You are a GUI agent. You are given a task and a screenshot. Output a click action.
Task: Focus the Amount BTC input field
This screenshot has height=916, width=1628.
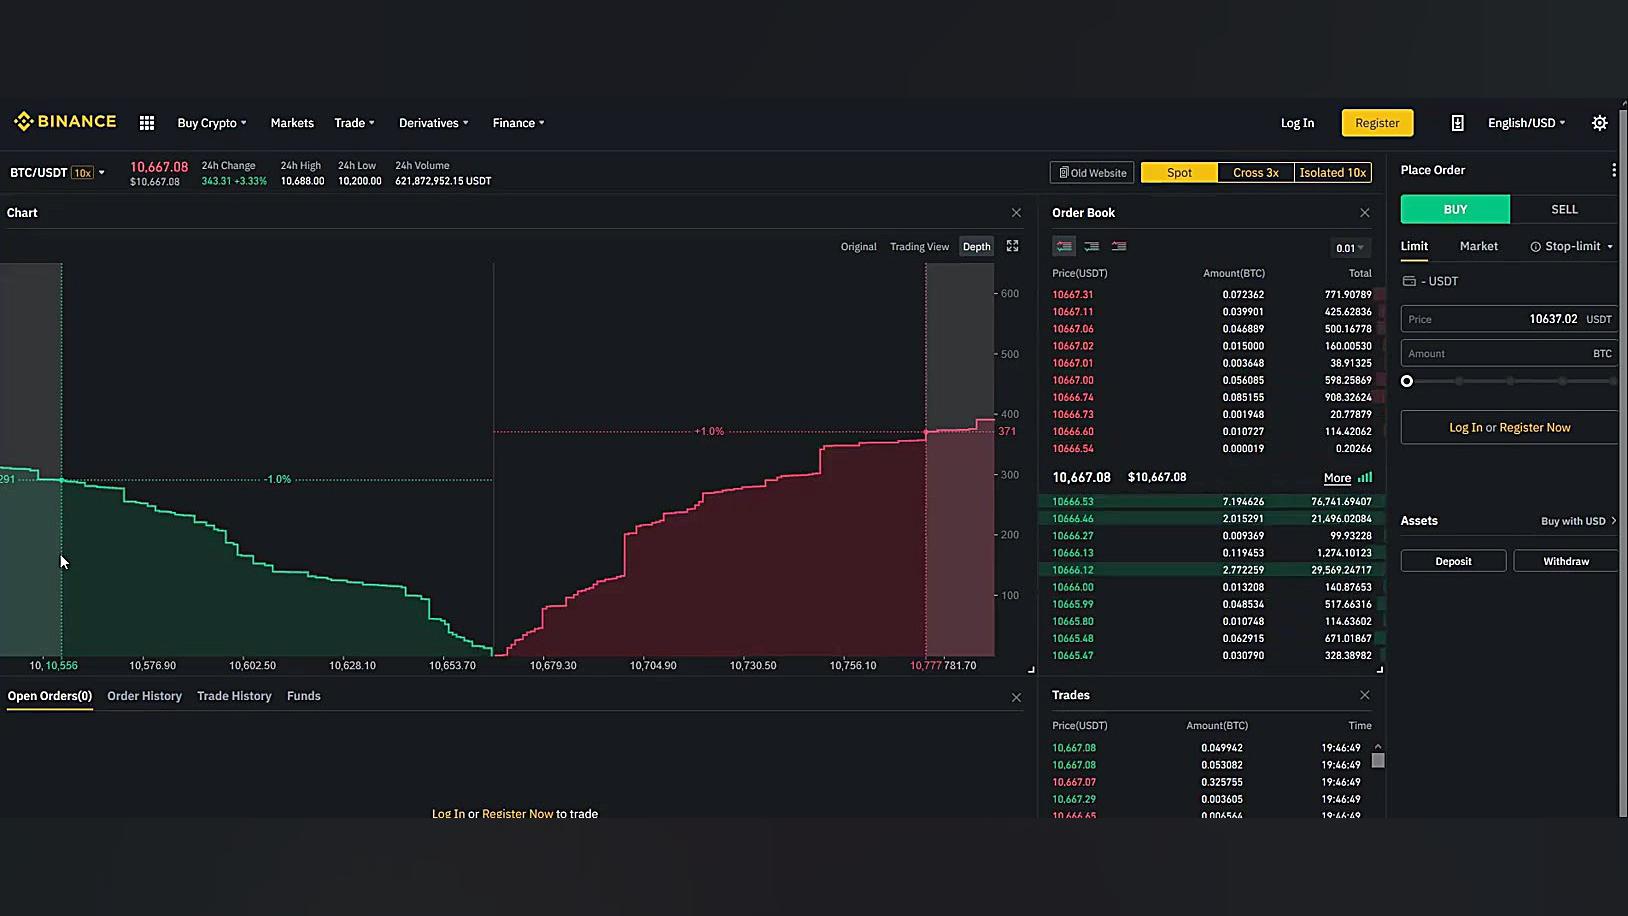coord(1509,353)
